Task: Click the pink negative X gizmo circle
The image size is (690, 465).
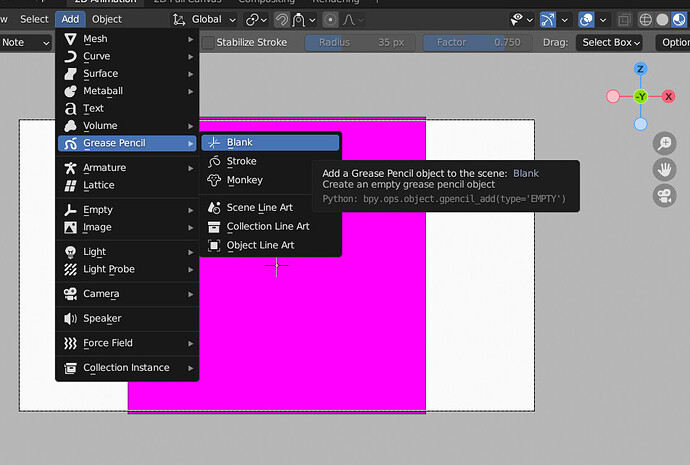Action: pos(613,96)
